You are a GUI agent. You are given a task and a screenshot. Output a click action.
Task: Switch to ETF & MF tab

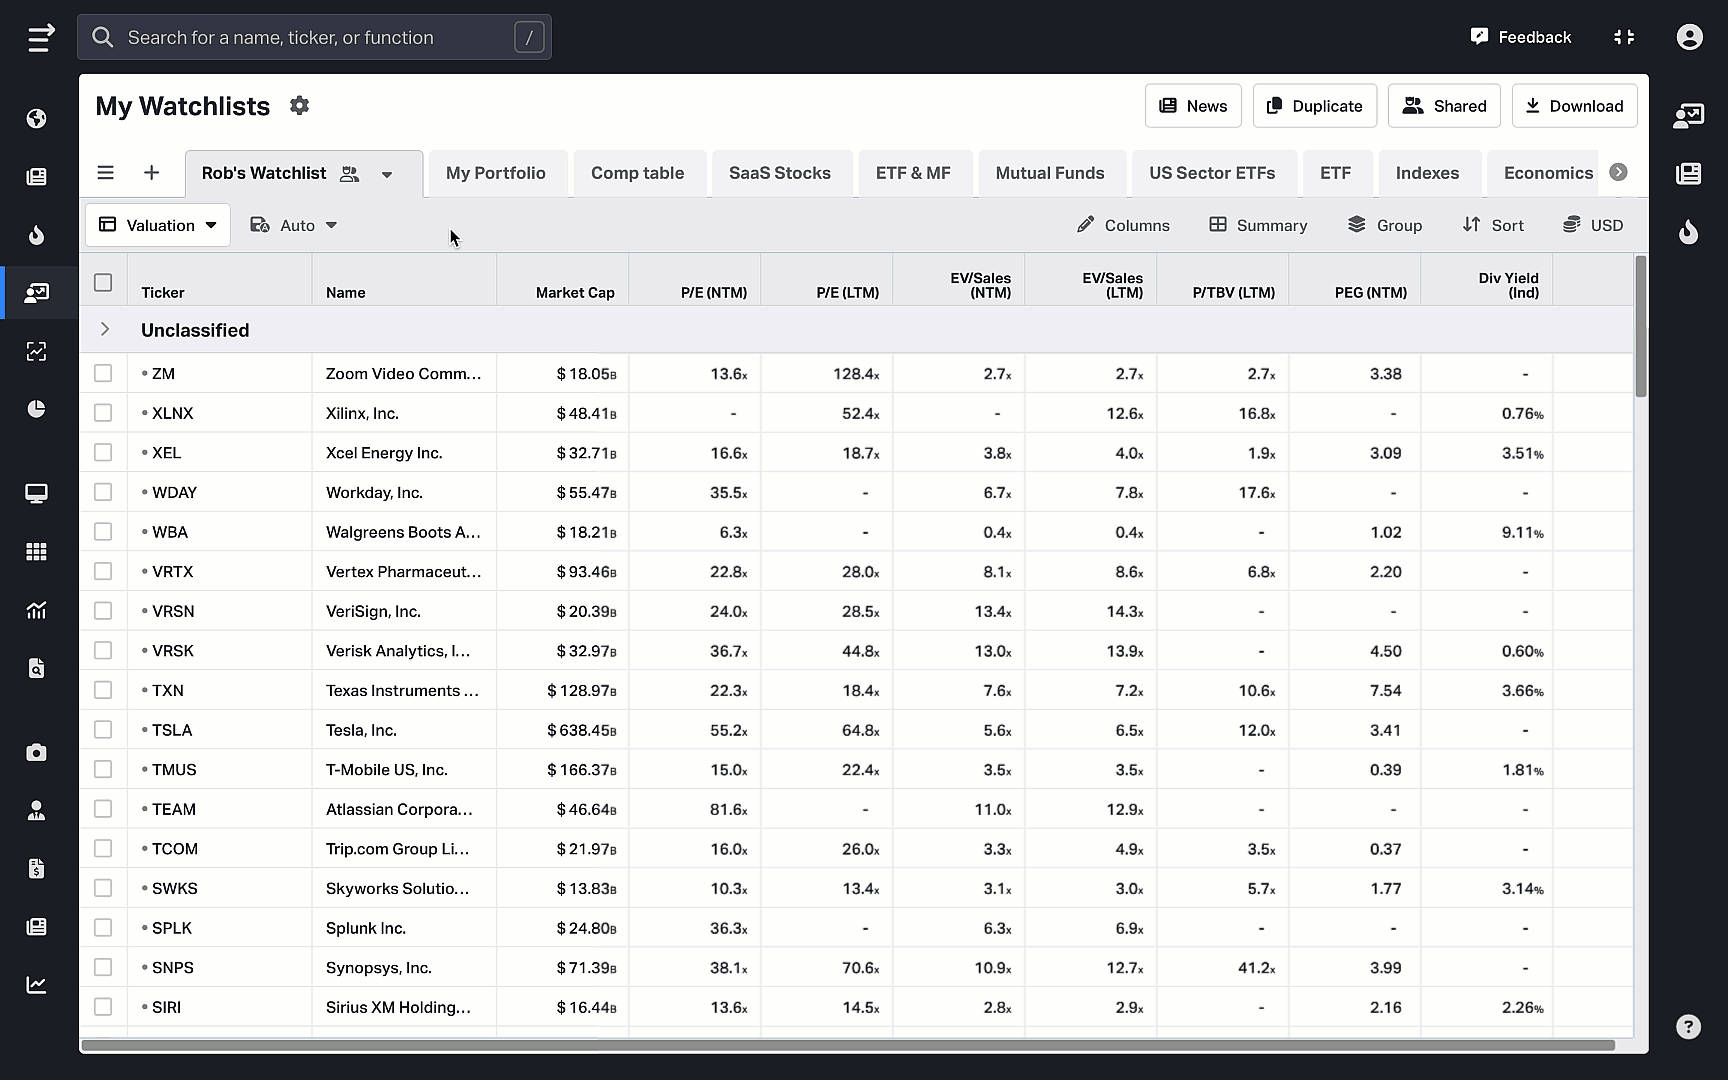[x=913, y=173]
